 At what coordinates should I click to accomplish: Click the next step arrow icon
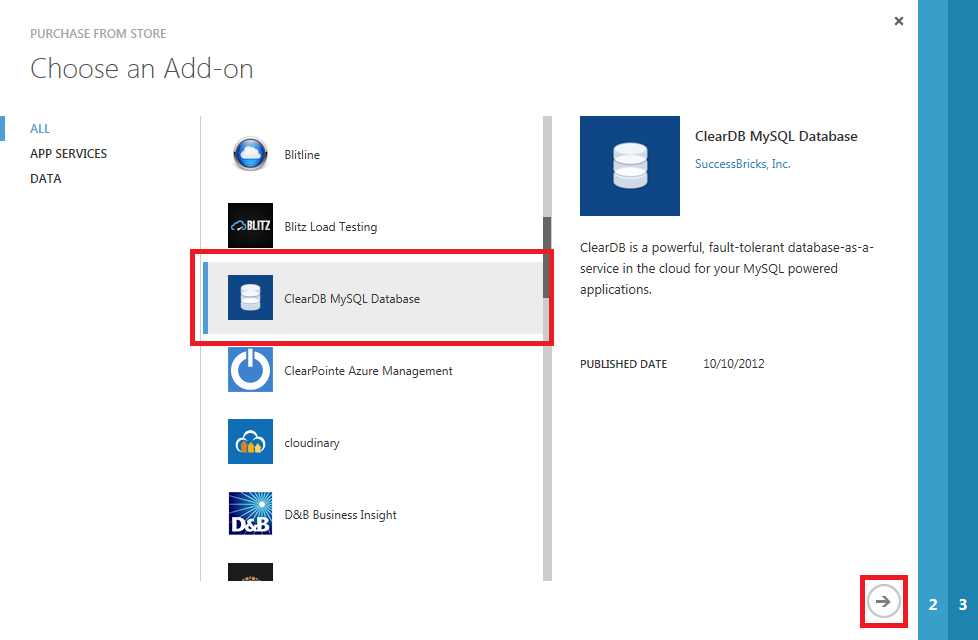click(x=883, y=601)
